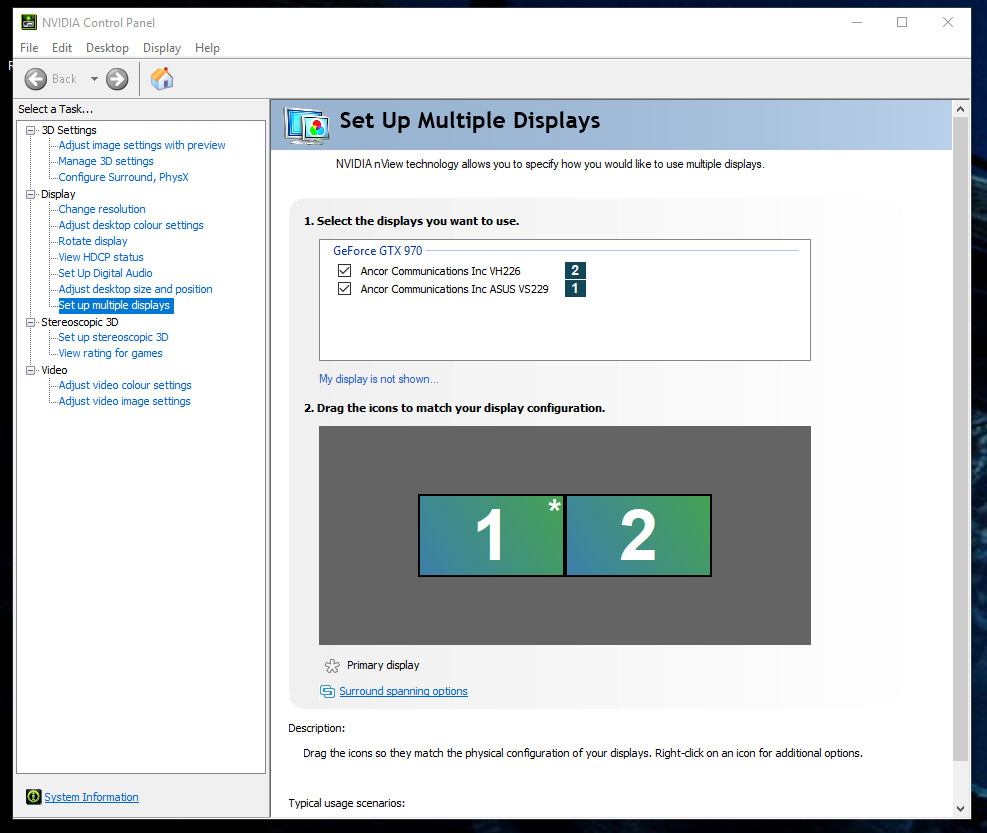This screenshot has width=987, height=833.
Task: Open Rotate display task
Action: [x=93, y=241]
